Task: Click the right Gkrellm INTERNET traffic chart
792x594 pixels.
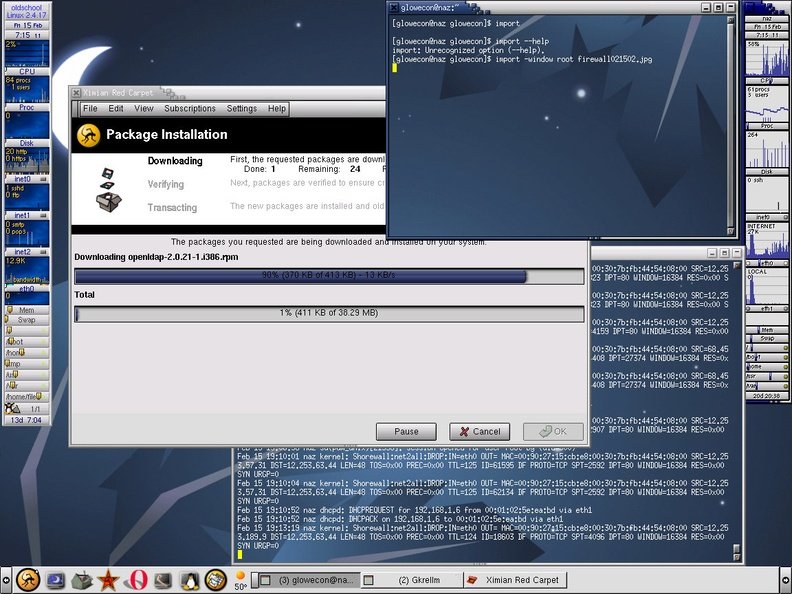Action: [767, 241]
